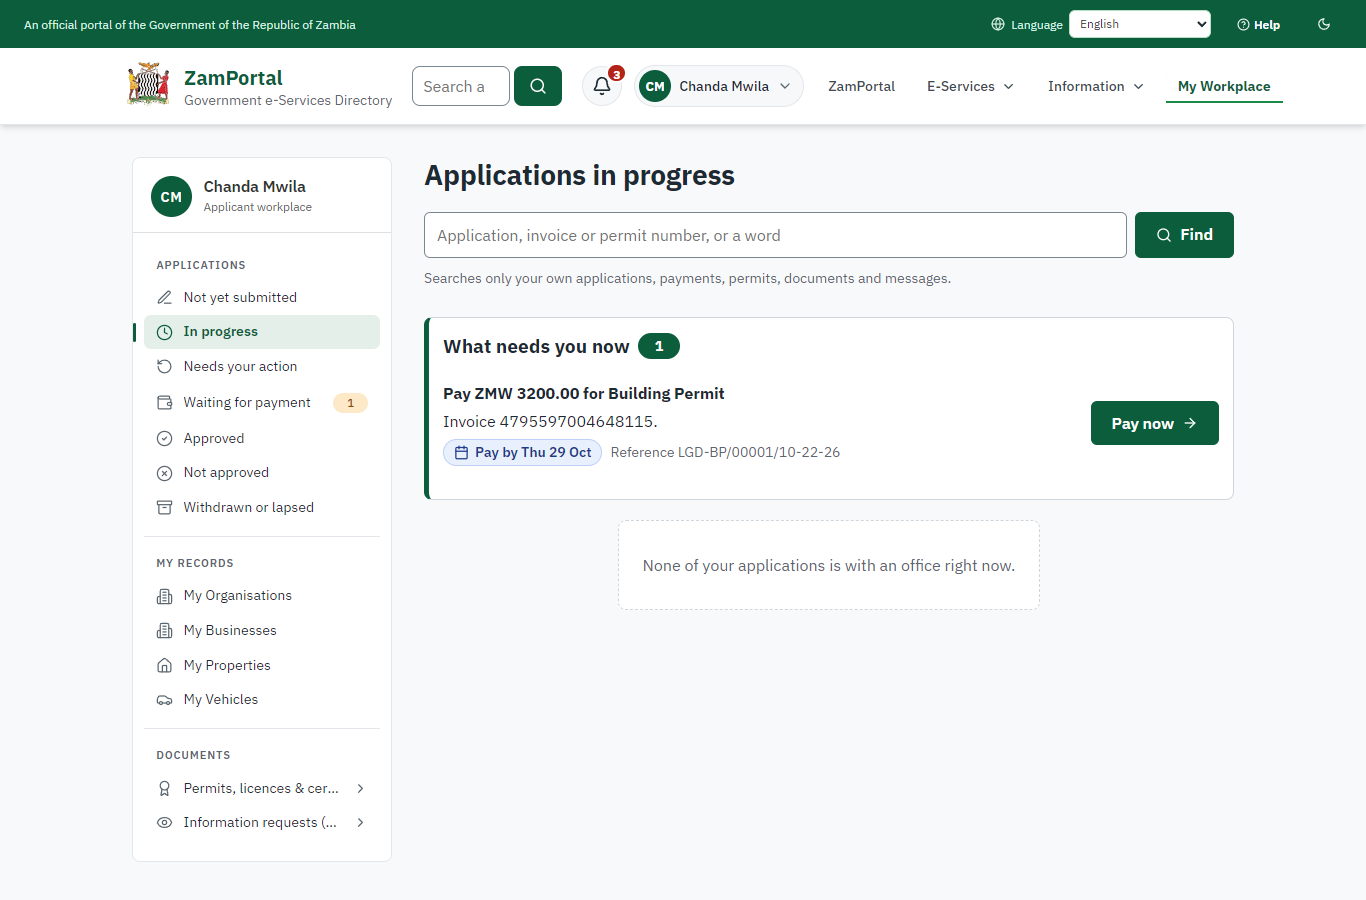Viewport: 1366px width, 900px height.
Task: Expand the Chanda Mwila account menu
Action: tap(719, 86)
